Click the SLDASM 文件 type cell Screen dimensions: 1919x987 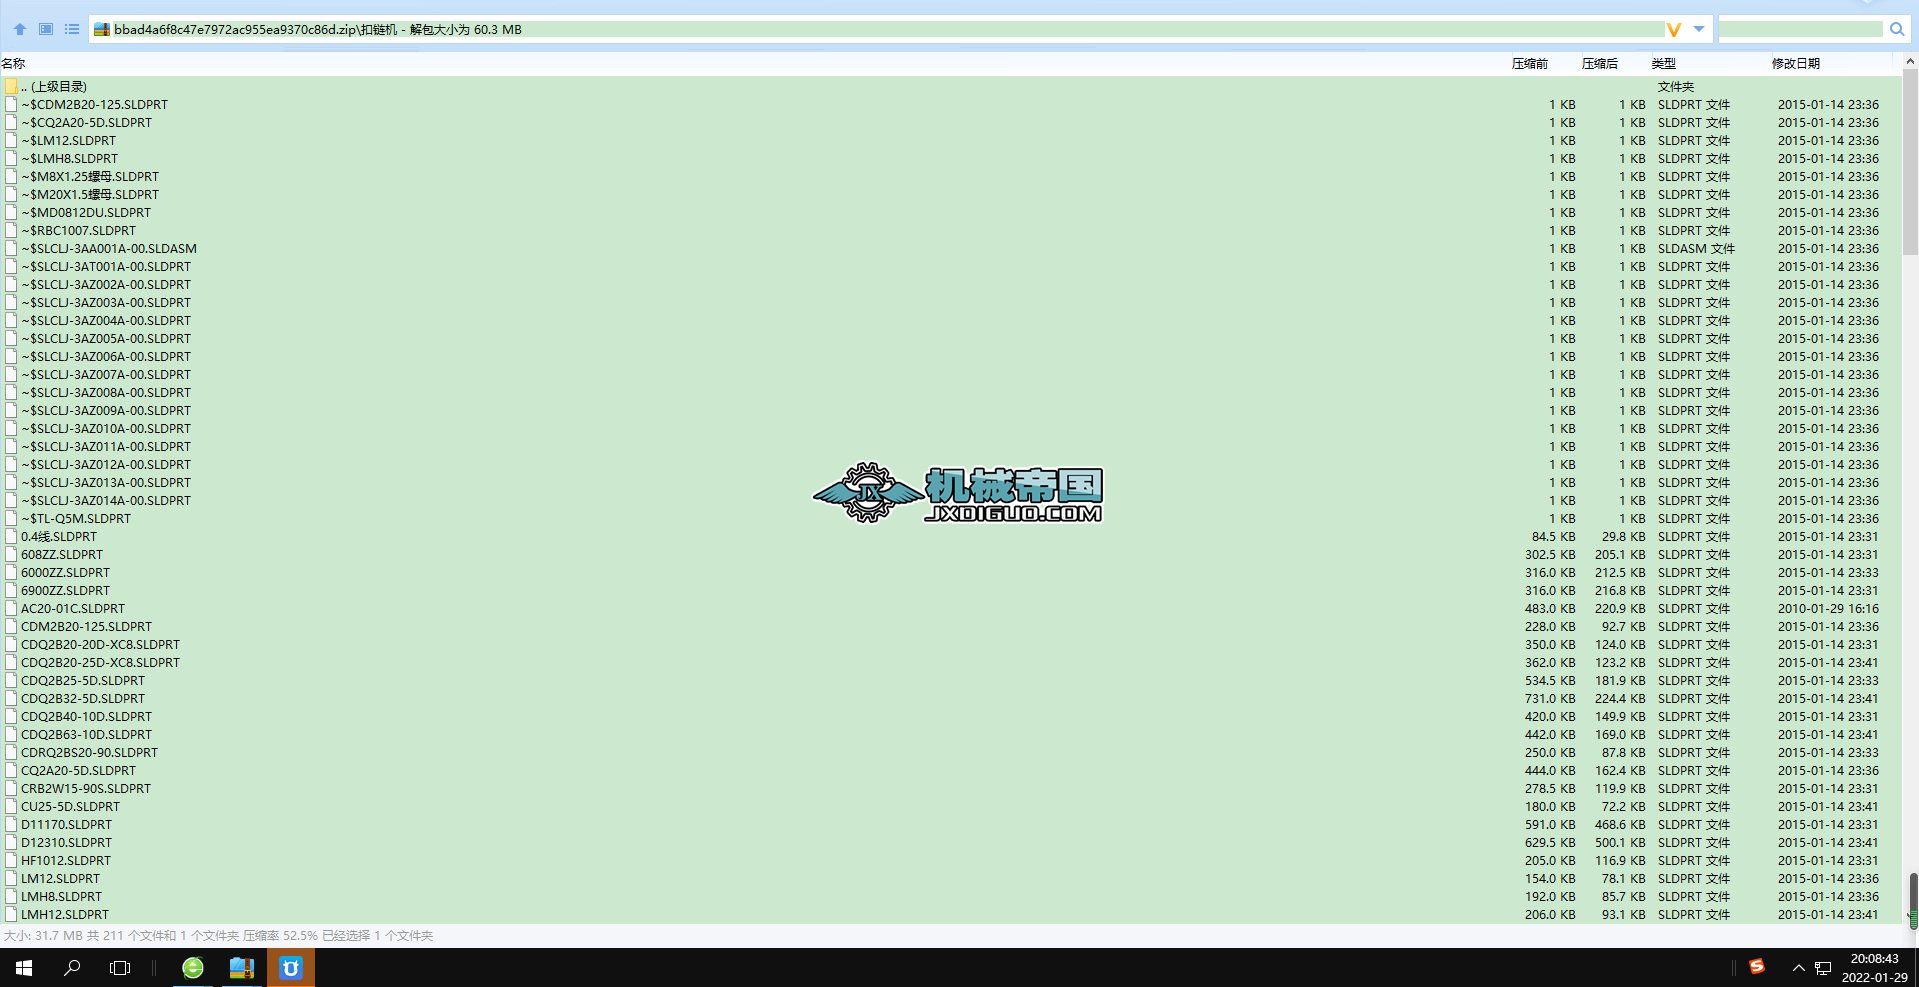point(1696,249)
